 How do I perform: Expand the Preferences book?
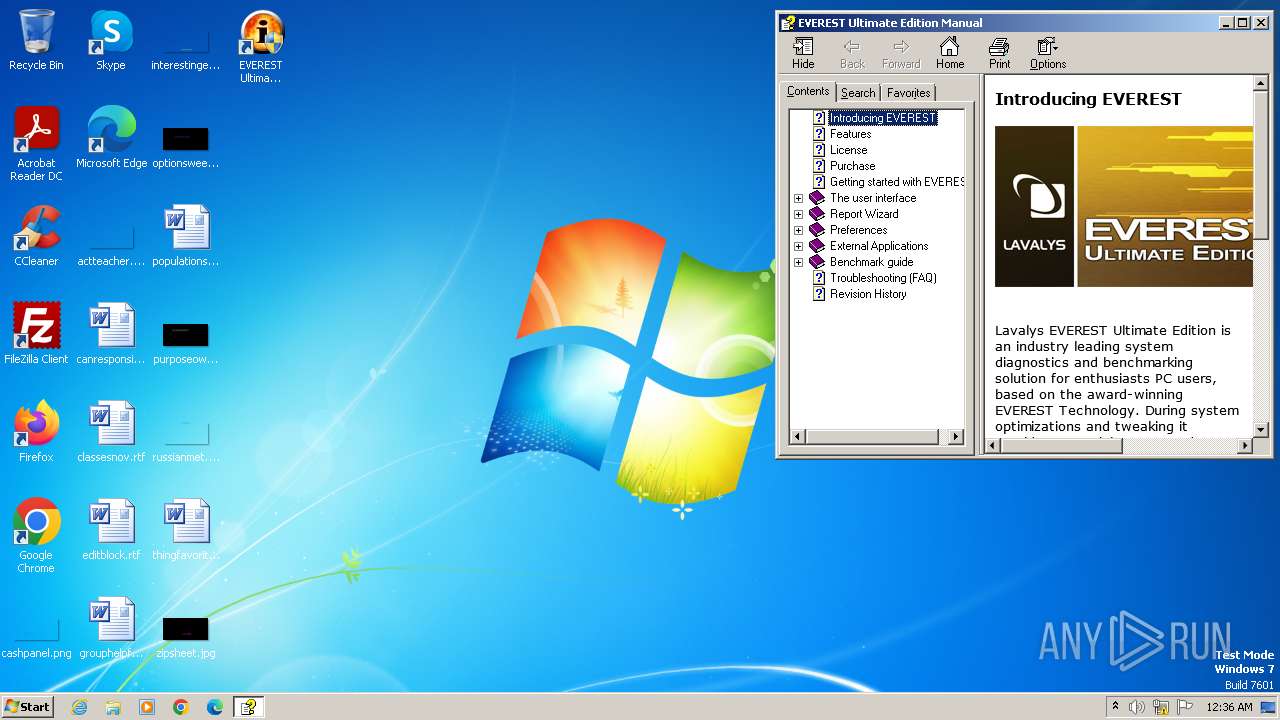coord(799,230)
